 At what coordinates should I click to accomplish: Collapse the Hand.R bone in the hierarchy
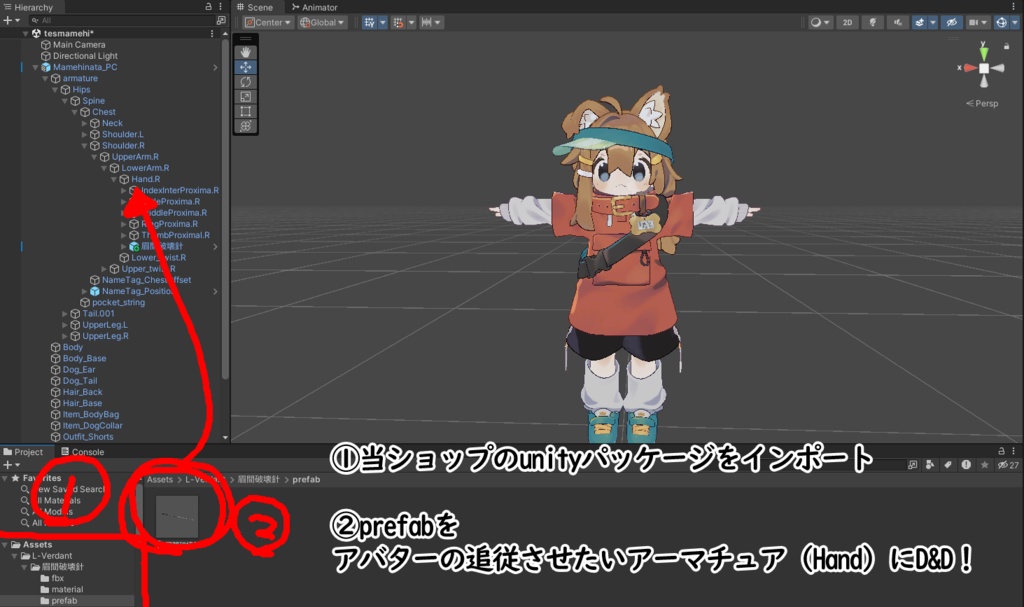point(116,178)
